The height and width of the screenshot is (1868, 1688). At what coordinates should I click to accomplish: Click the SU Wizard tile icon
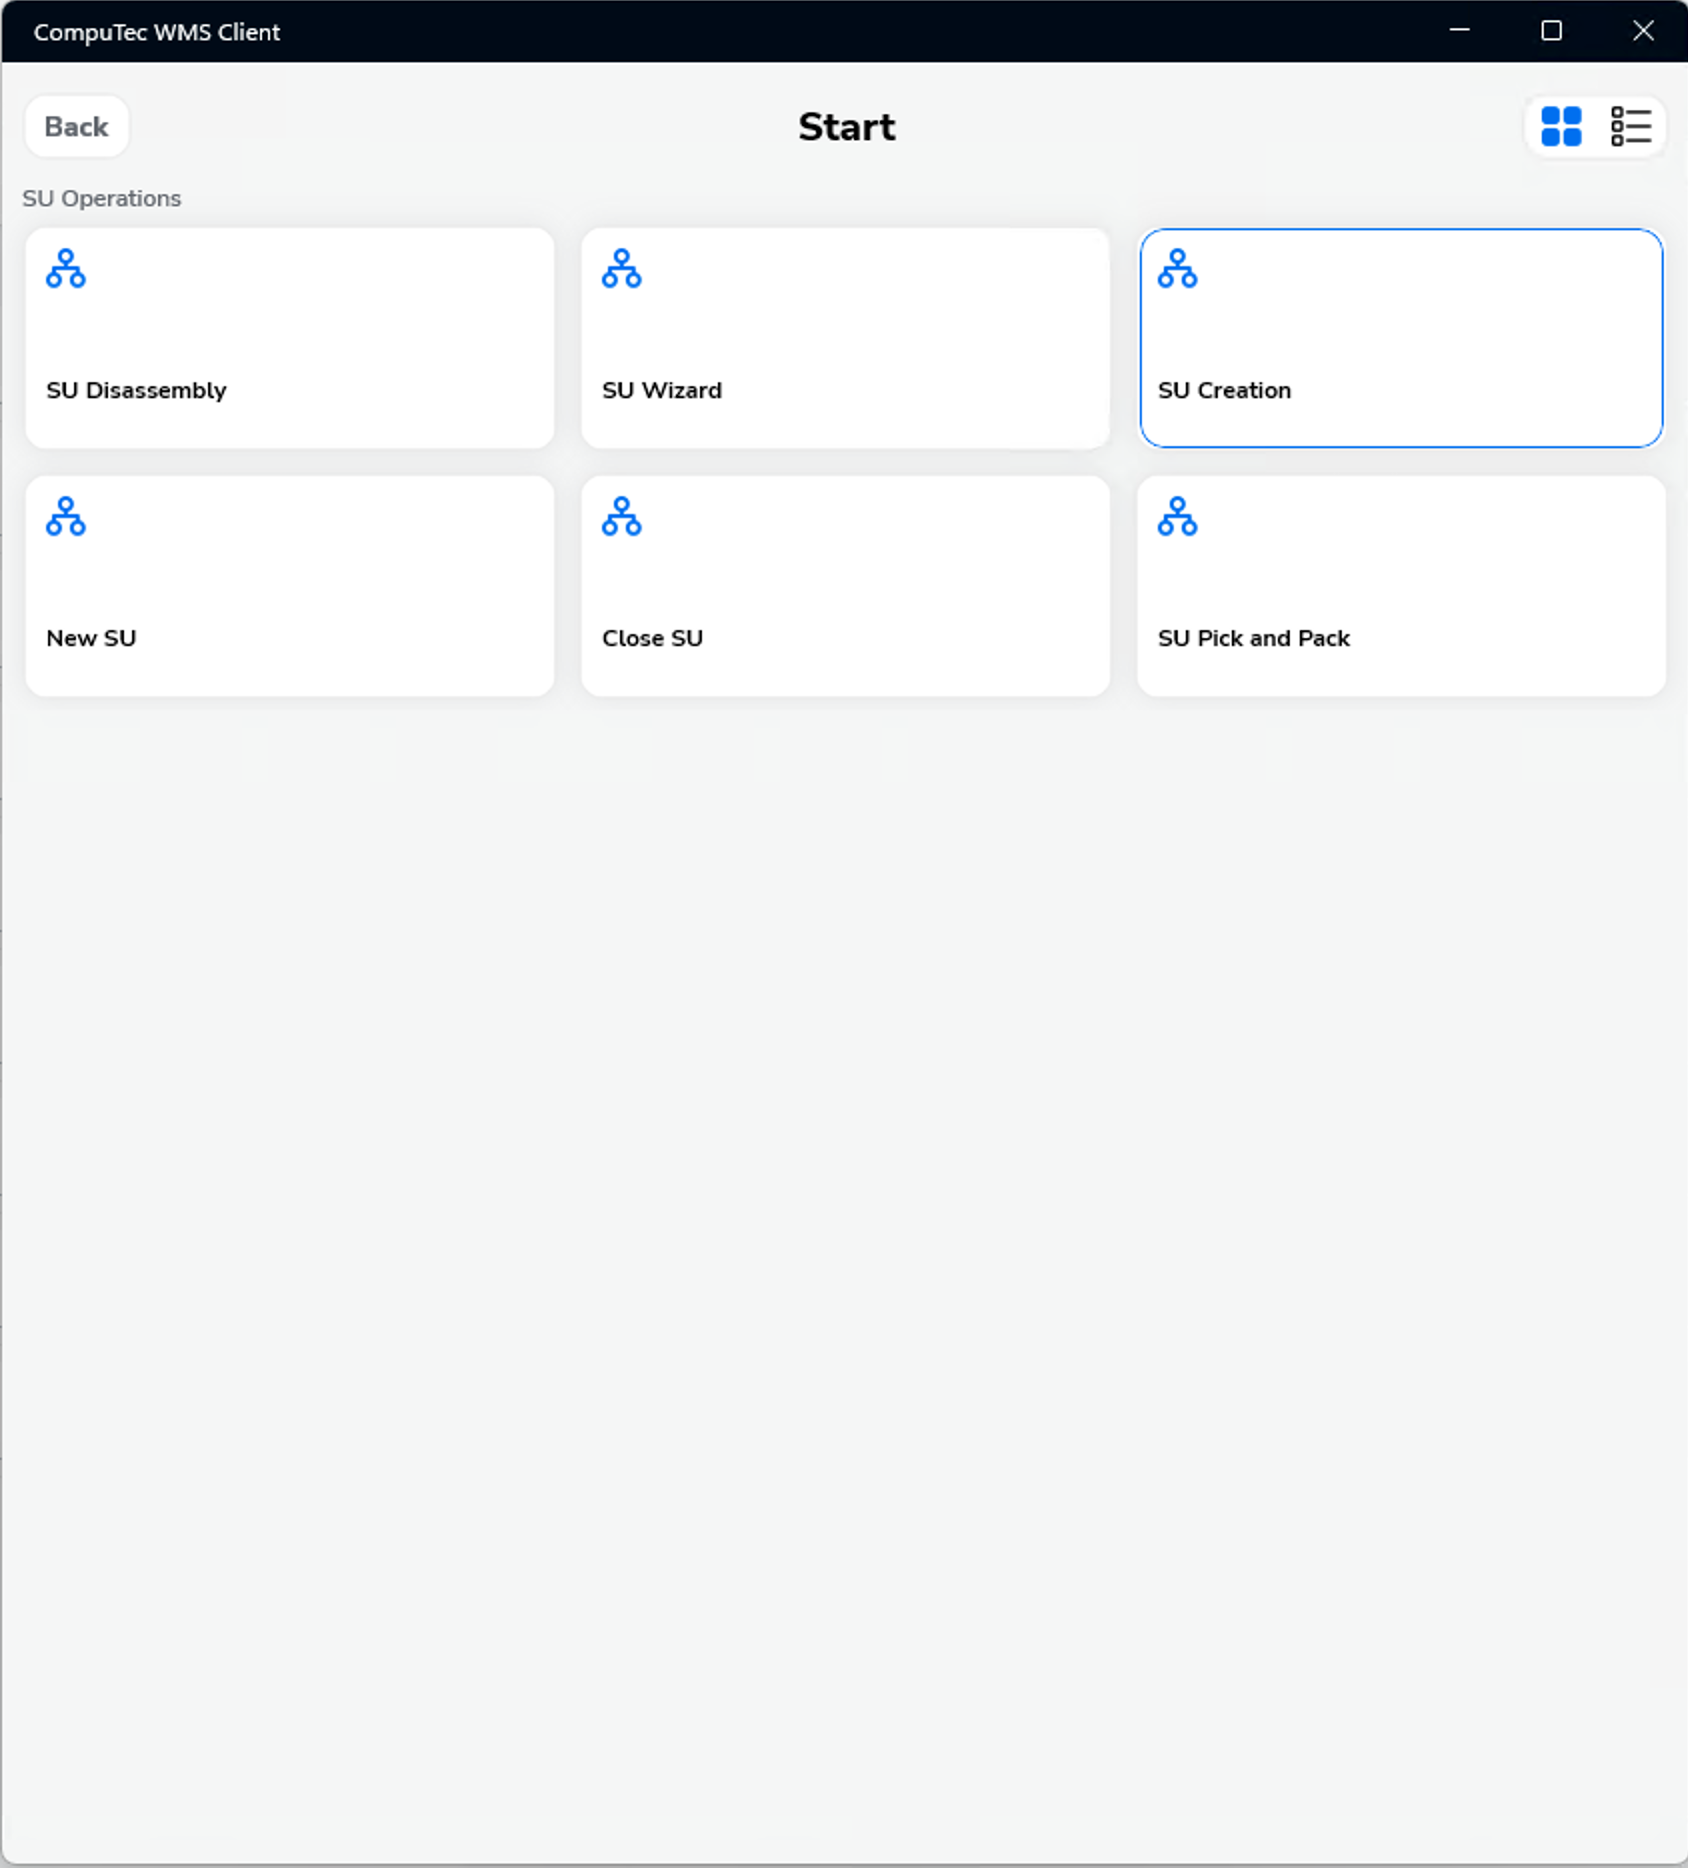click(621, 269)
